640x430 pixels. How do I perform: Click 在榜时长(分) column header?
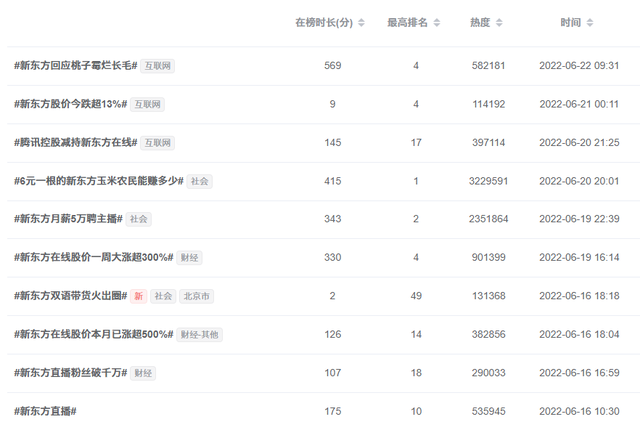coord(324,23)
